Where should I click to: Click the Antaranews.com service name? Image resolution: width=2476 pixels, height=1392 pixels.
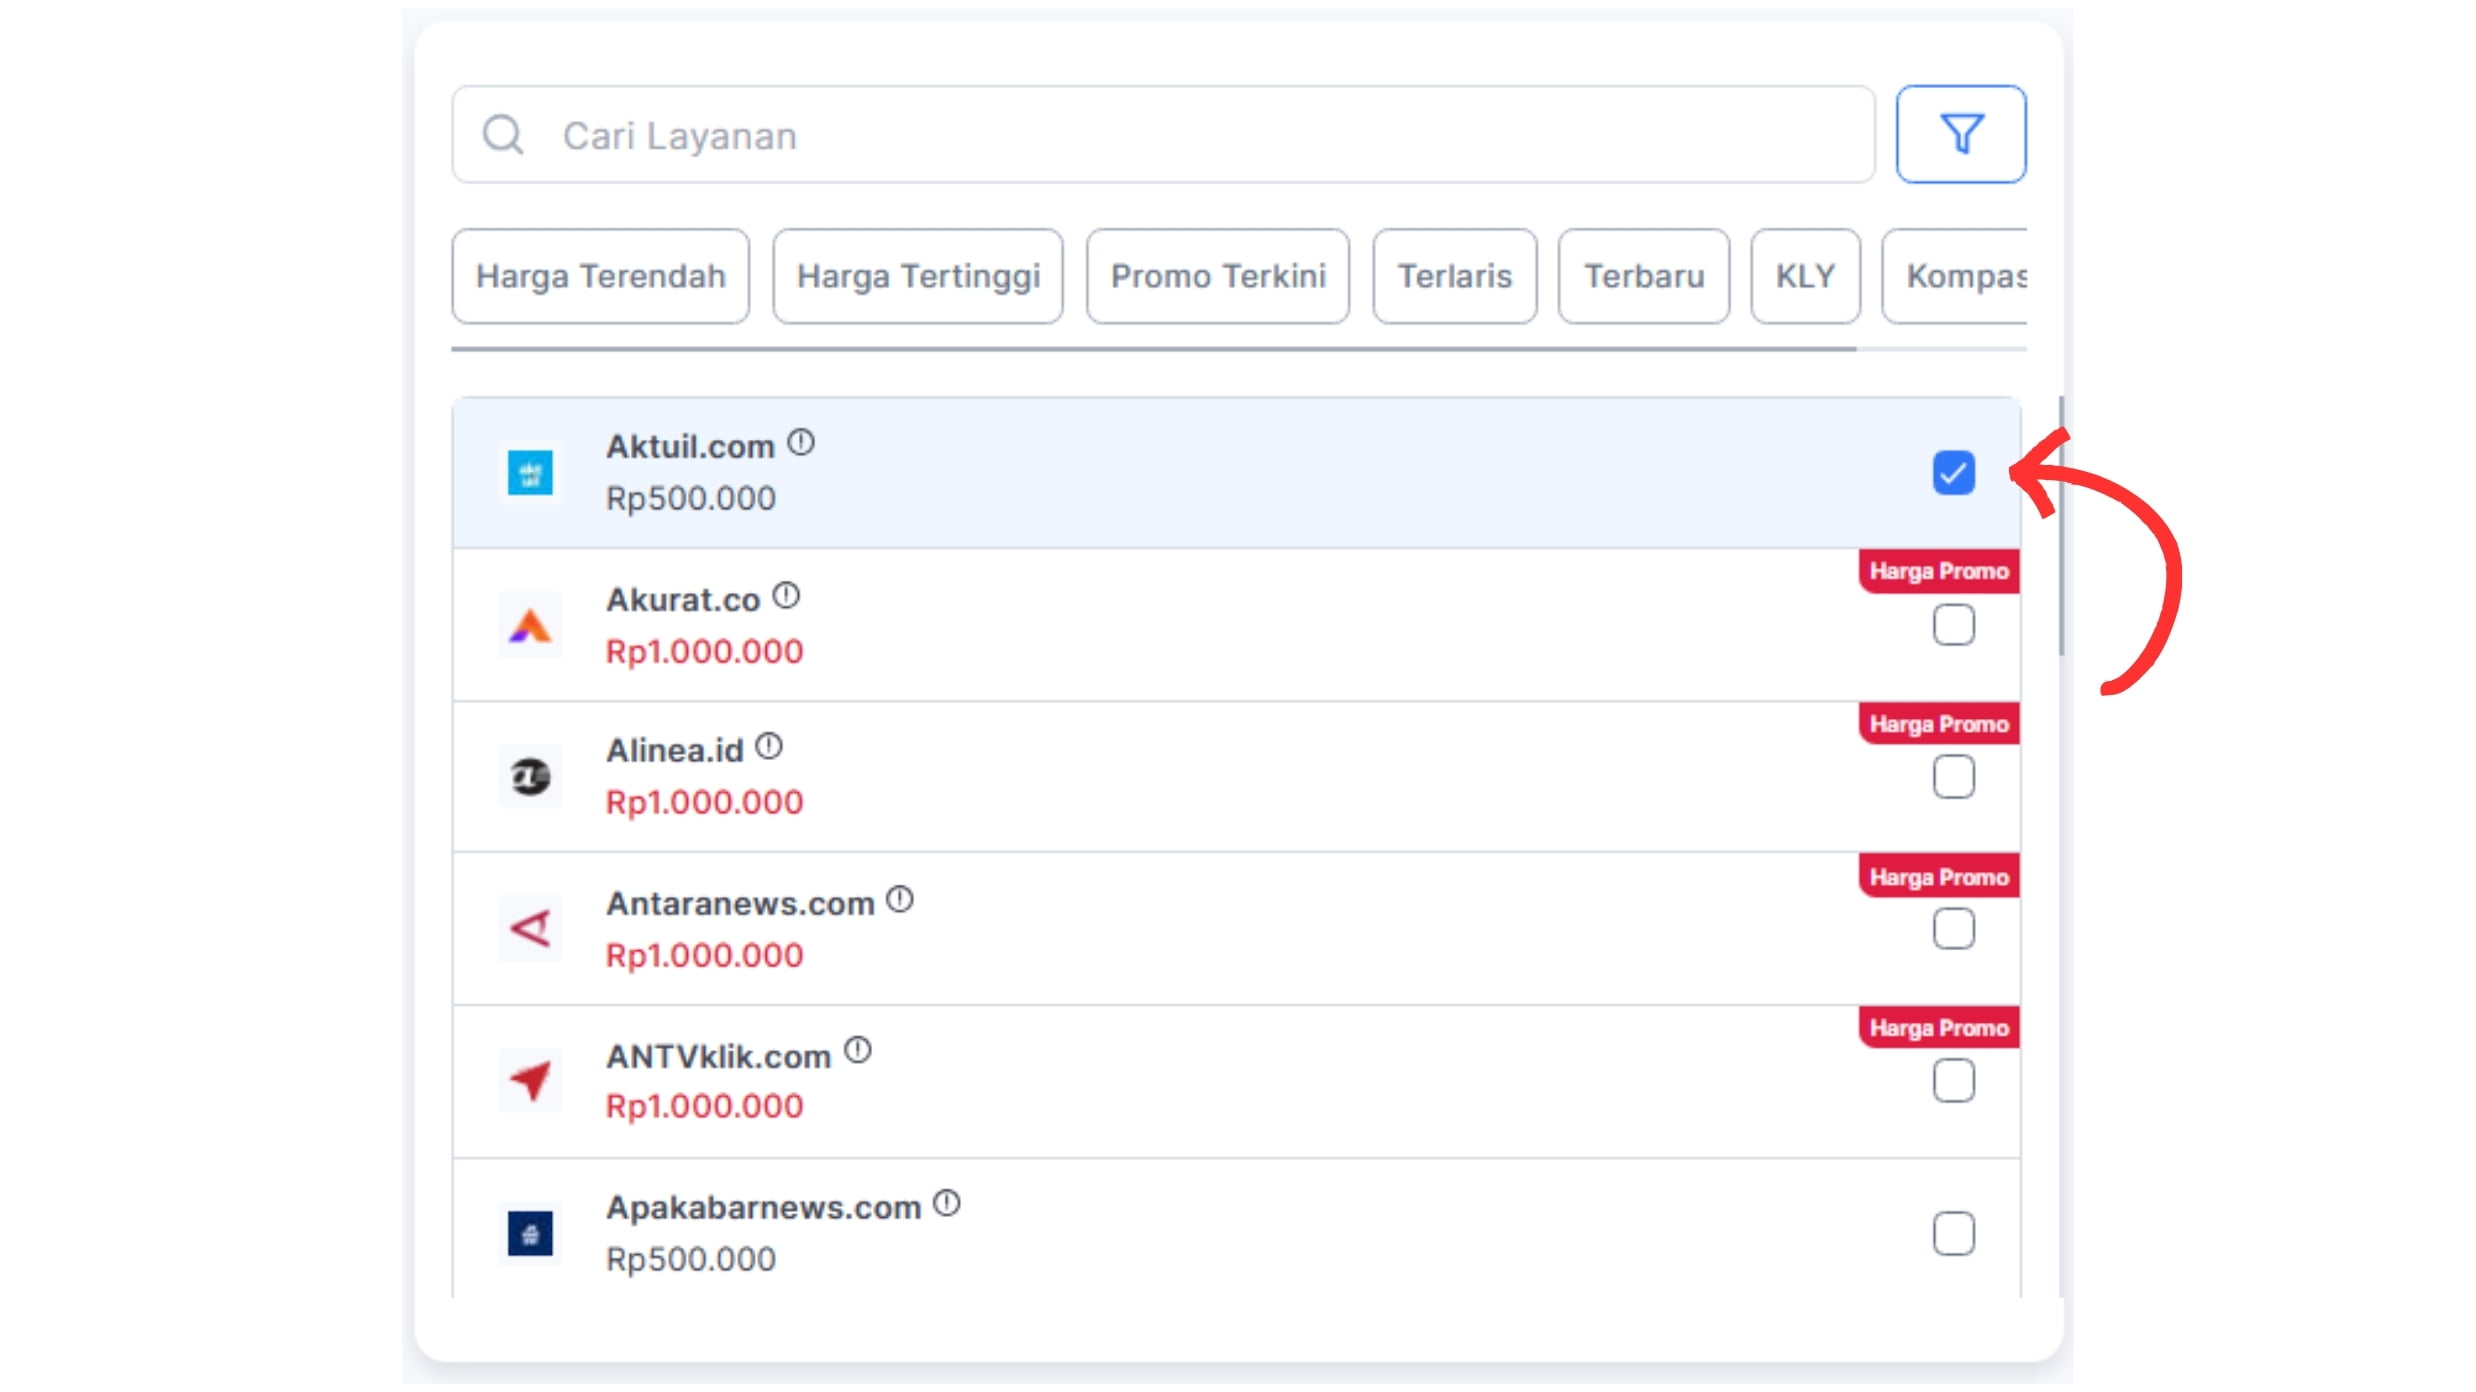pos(740,904)
